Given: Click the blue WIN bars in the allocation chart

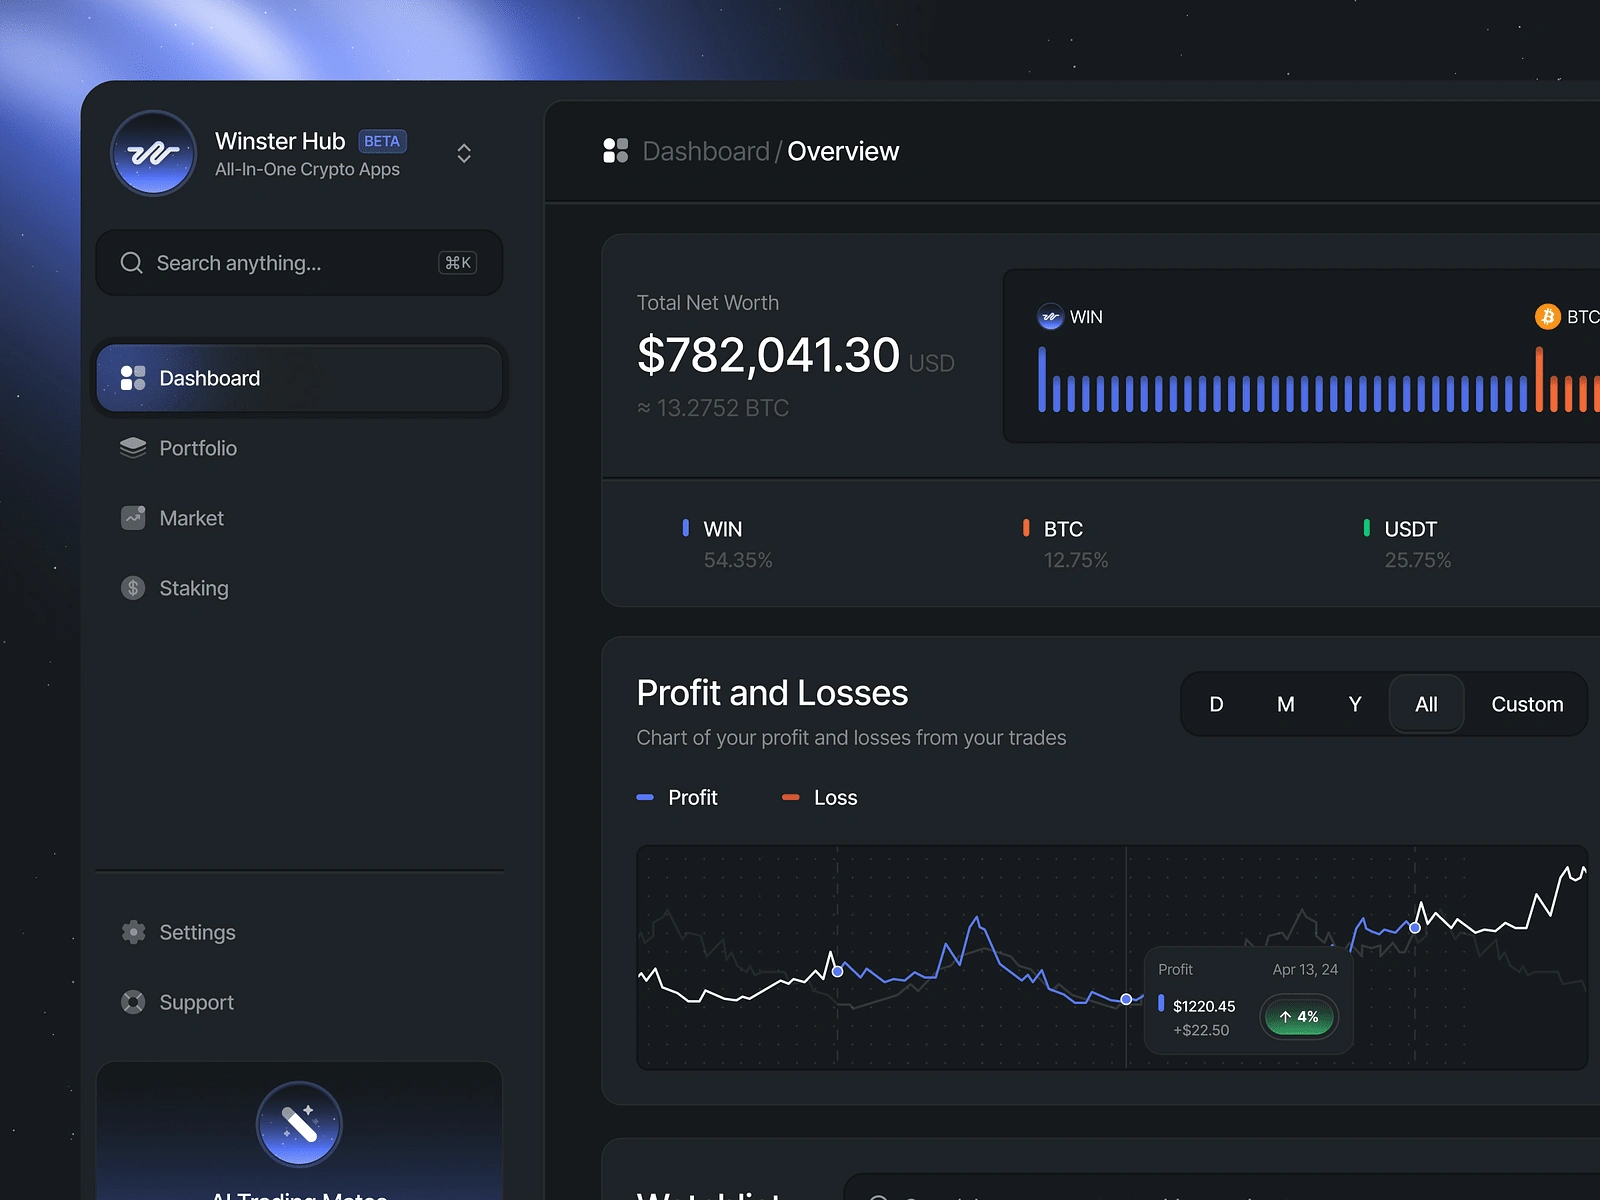Looking at the screenshot, I should coord(1283,380).
